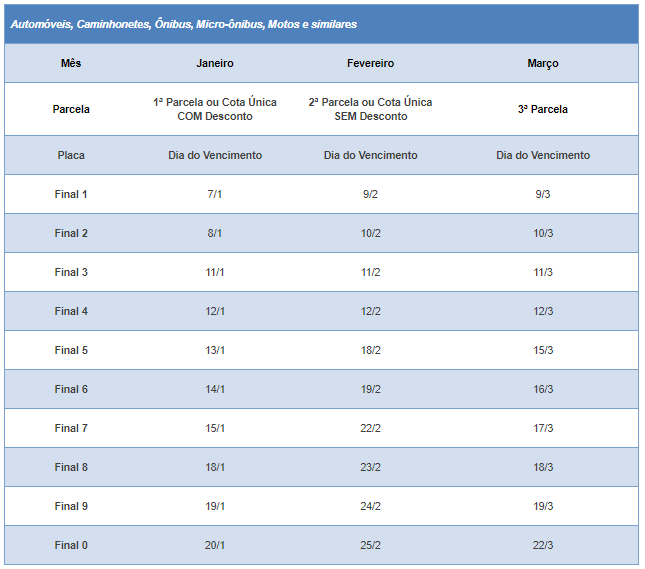
Task: Click '1ª Parcela ou Cota Única COM Desconto'
Action: 215,109
